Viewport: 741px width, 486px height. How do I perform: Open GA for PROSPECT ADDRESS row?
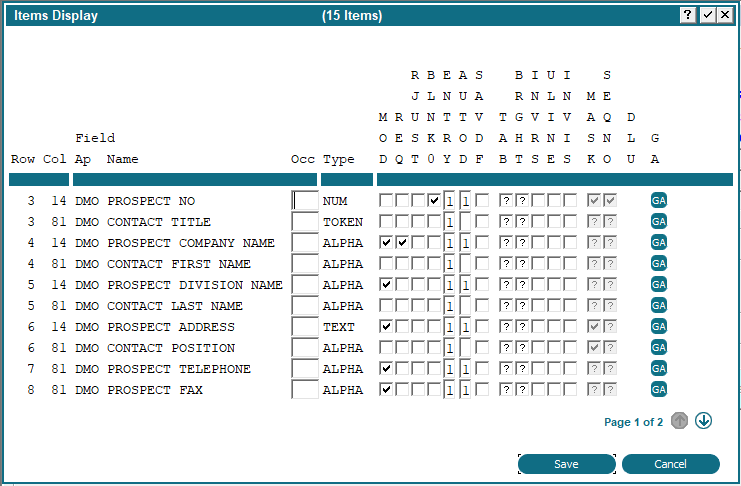tap(658, 326)
